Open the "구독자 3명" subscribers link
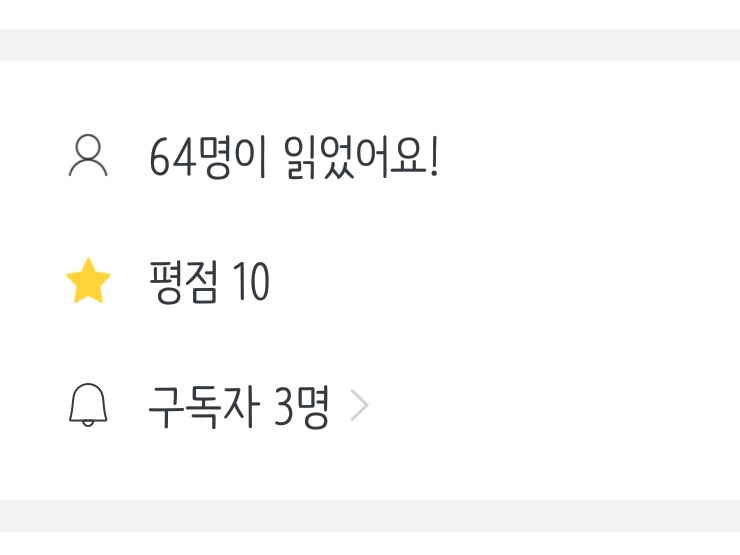 click(x=238, y=408)
